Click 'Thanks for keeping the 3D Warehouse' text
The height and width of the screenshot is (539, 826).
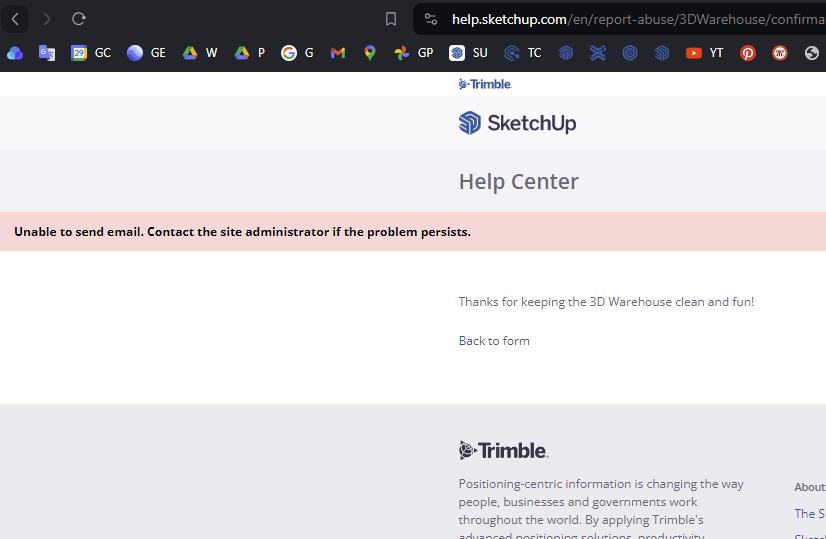(606, 302)
